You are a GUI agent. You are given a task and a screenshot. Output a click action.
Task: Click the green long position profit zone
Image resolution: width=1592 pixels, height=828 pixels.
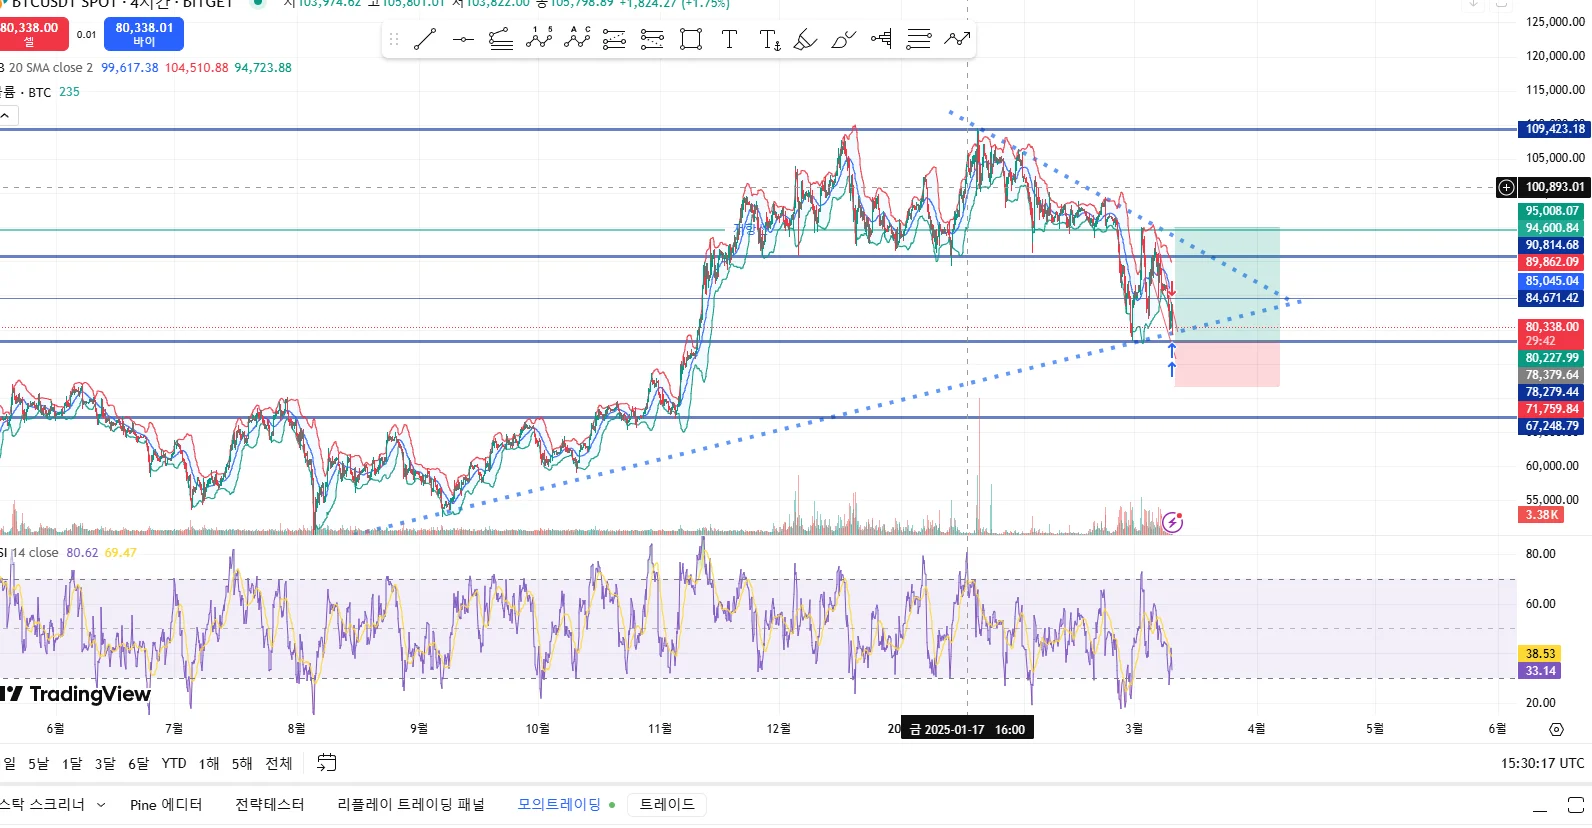point(1227,283)
